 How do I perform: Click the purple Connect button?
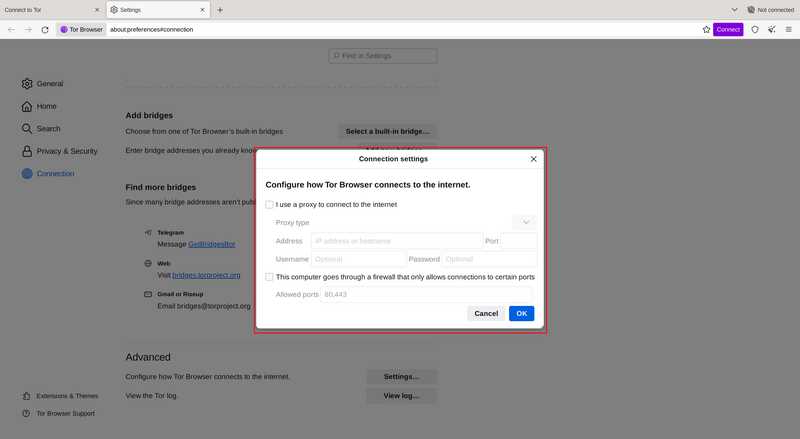pos(728,30)
